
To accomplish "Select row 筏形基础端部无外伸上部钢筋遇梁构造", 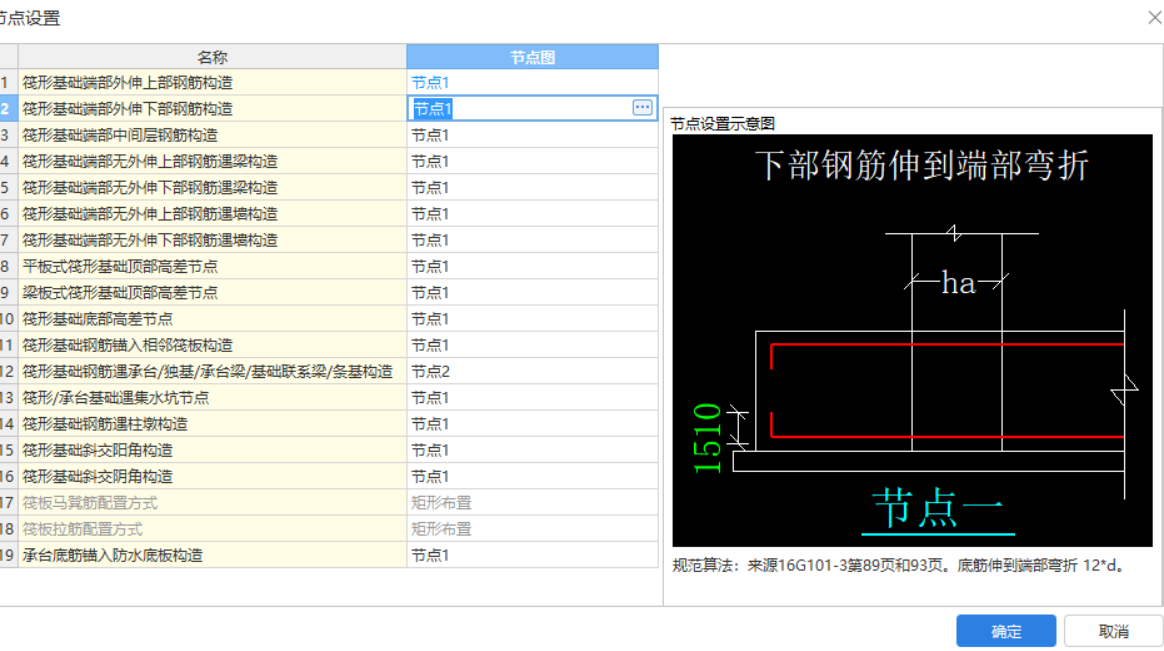I will click(212, 161).
